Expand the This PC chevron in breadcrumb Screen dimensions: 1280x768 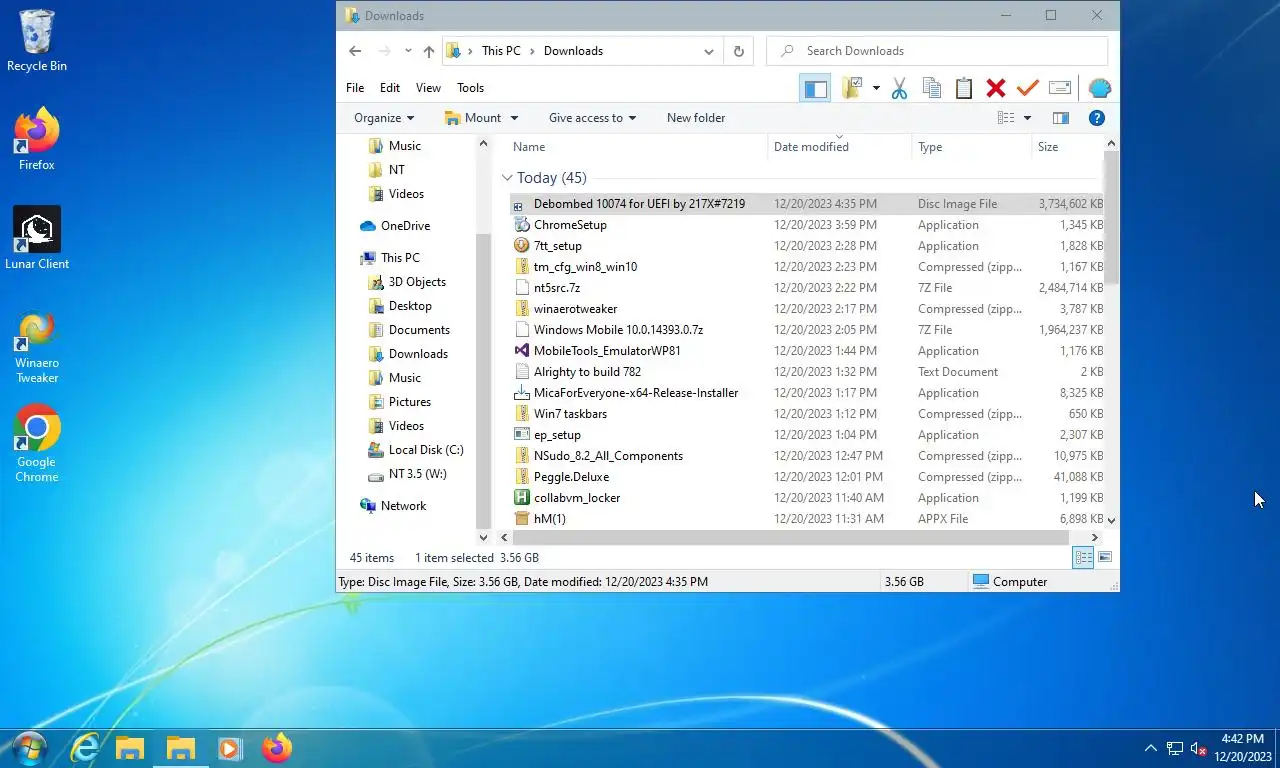pyautogui.click(x=532, y=51)
